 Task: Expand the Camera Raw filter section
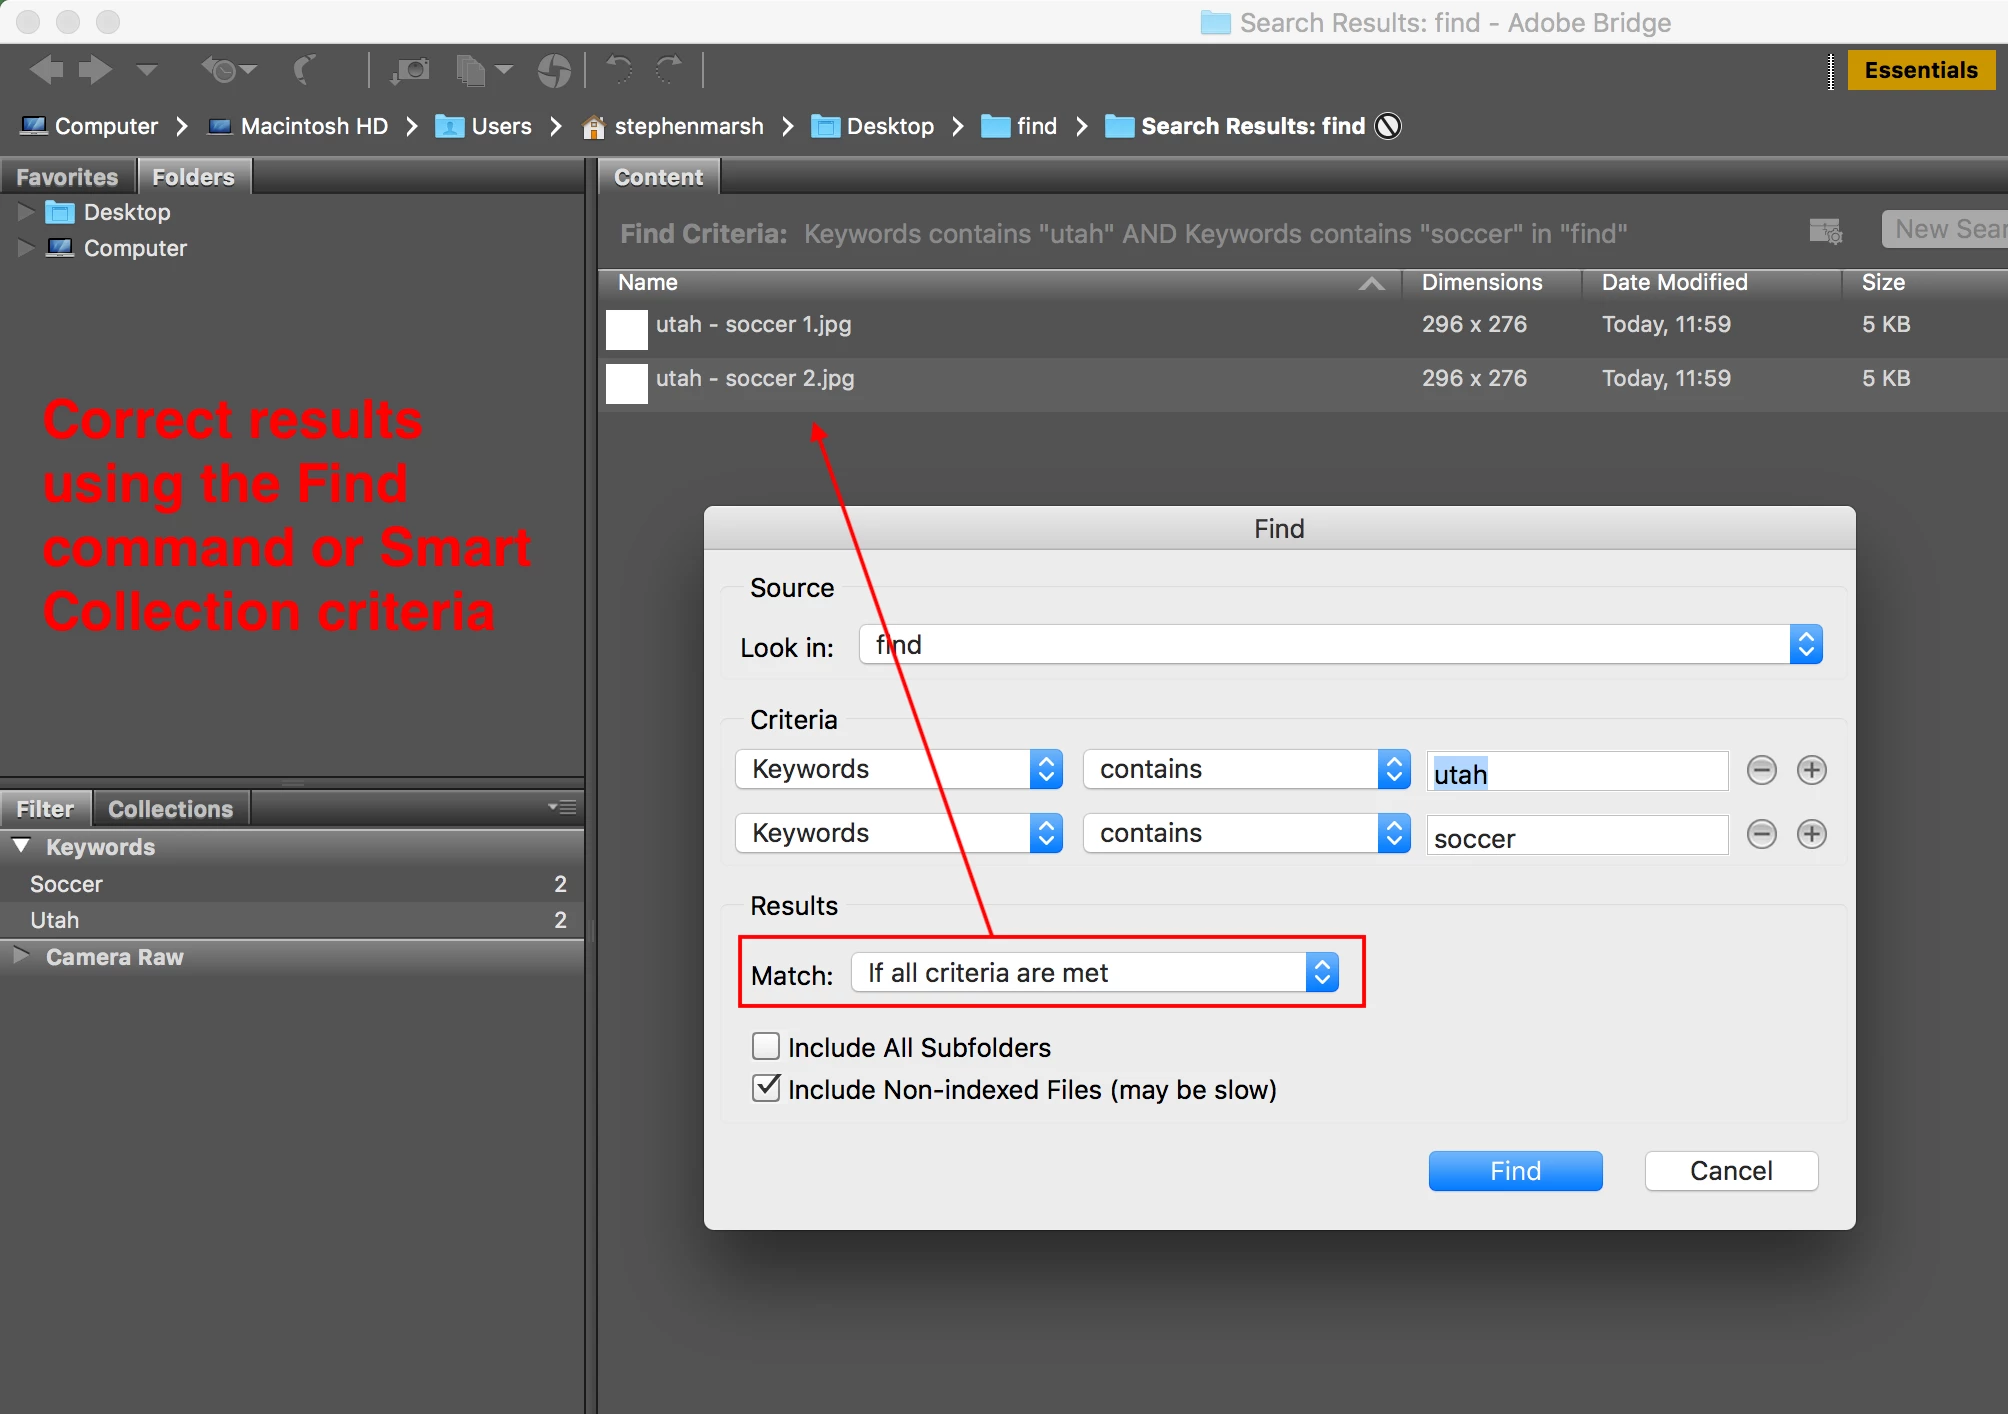click(21, 956)
